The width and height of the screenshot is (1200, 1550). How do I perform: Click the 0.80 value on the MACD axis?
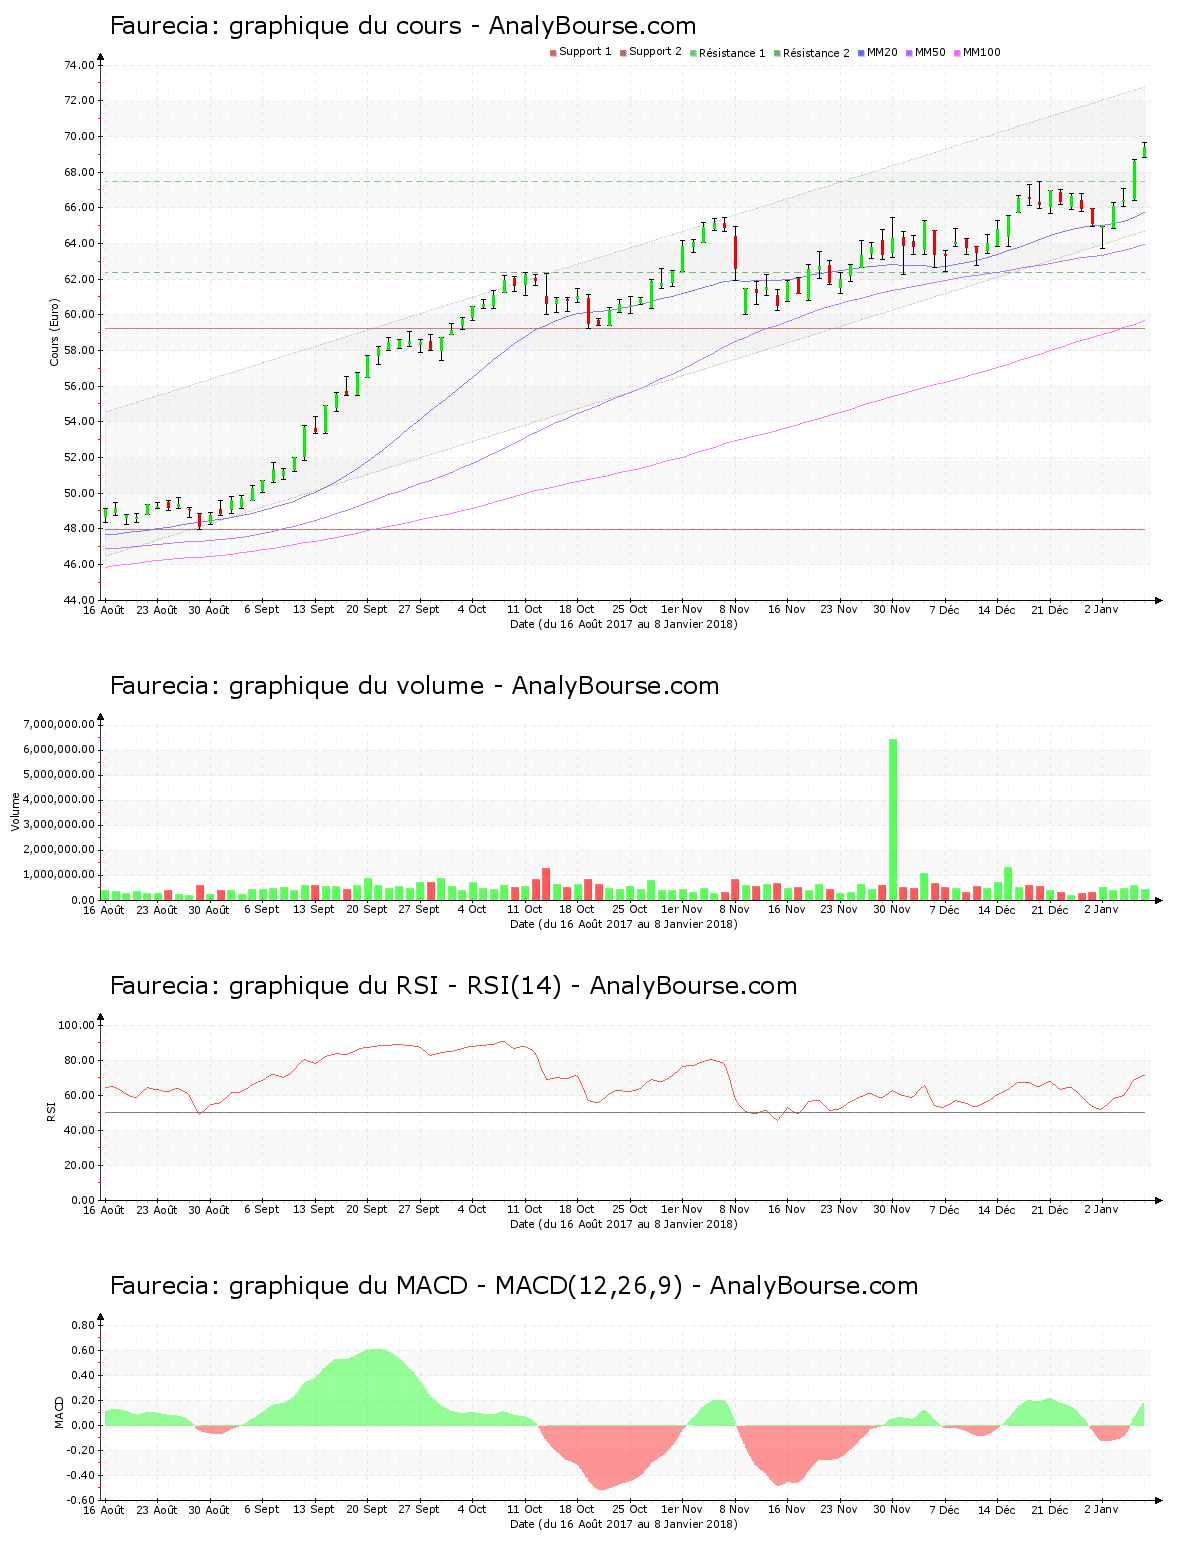[x=83, y=1325]
